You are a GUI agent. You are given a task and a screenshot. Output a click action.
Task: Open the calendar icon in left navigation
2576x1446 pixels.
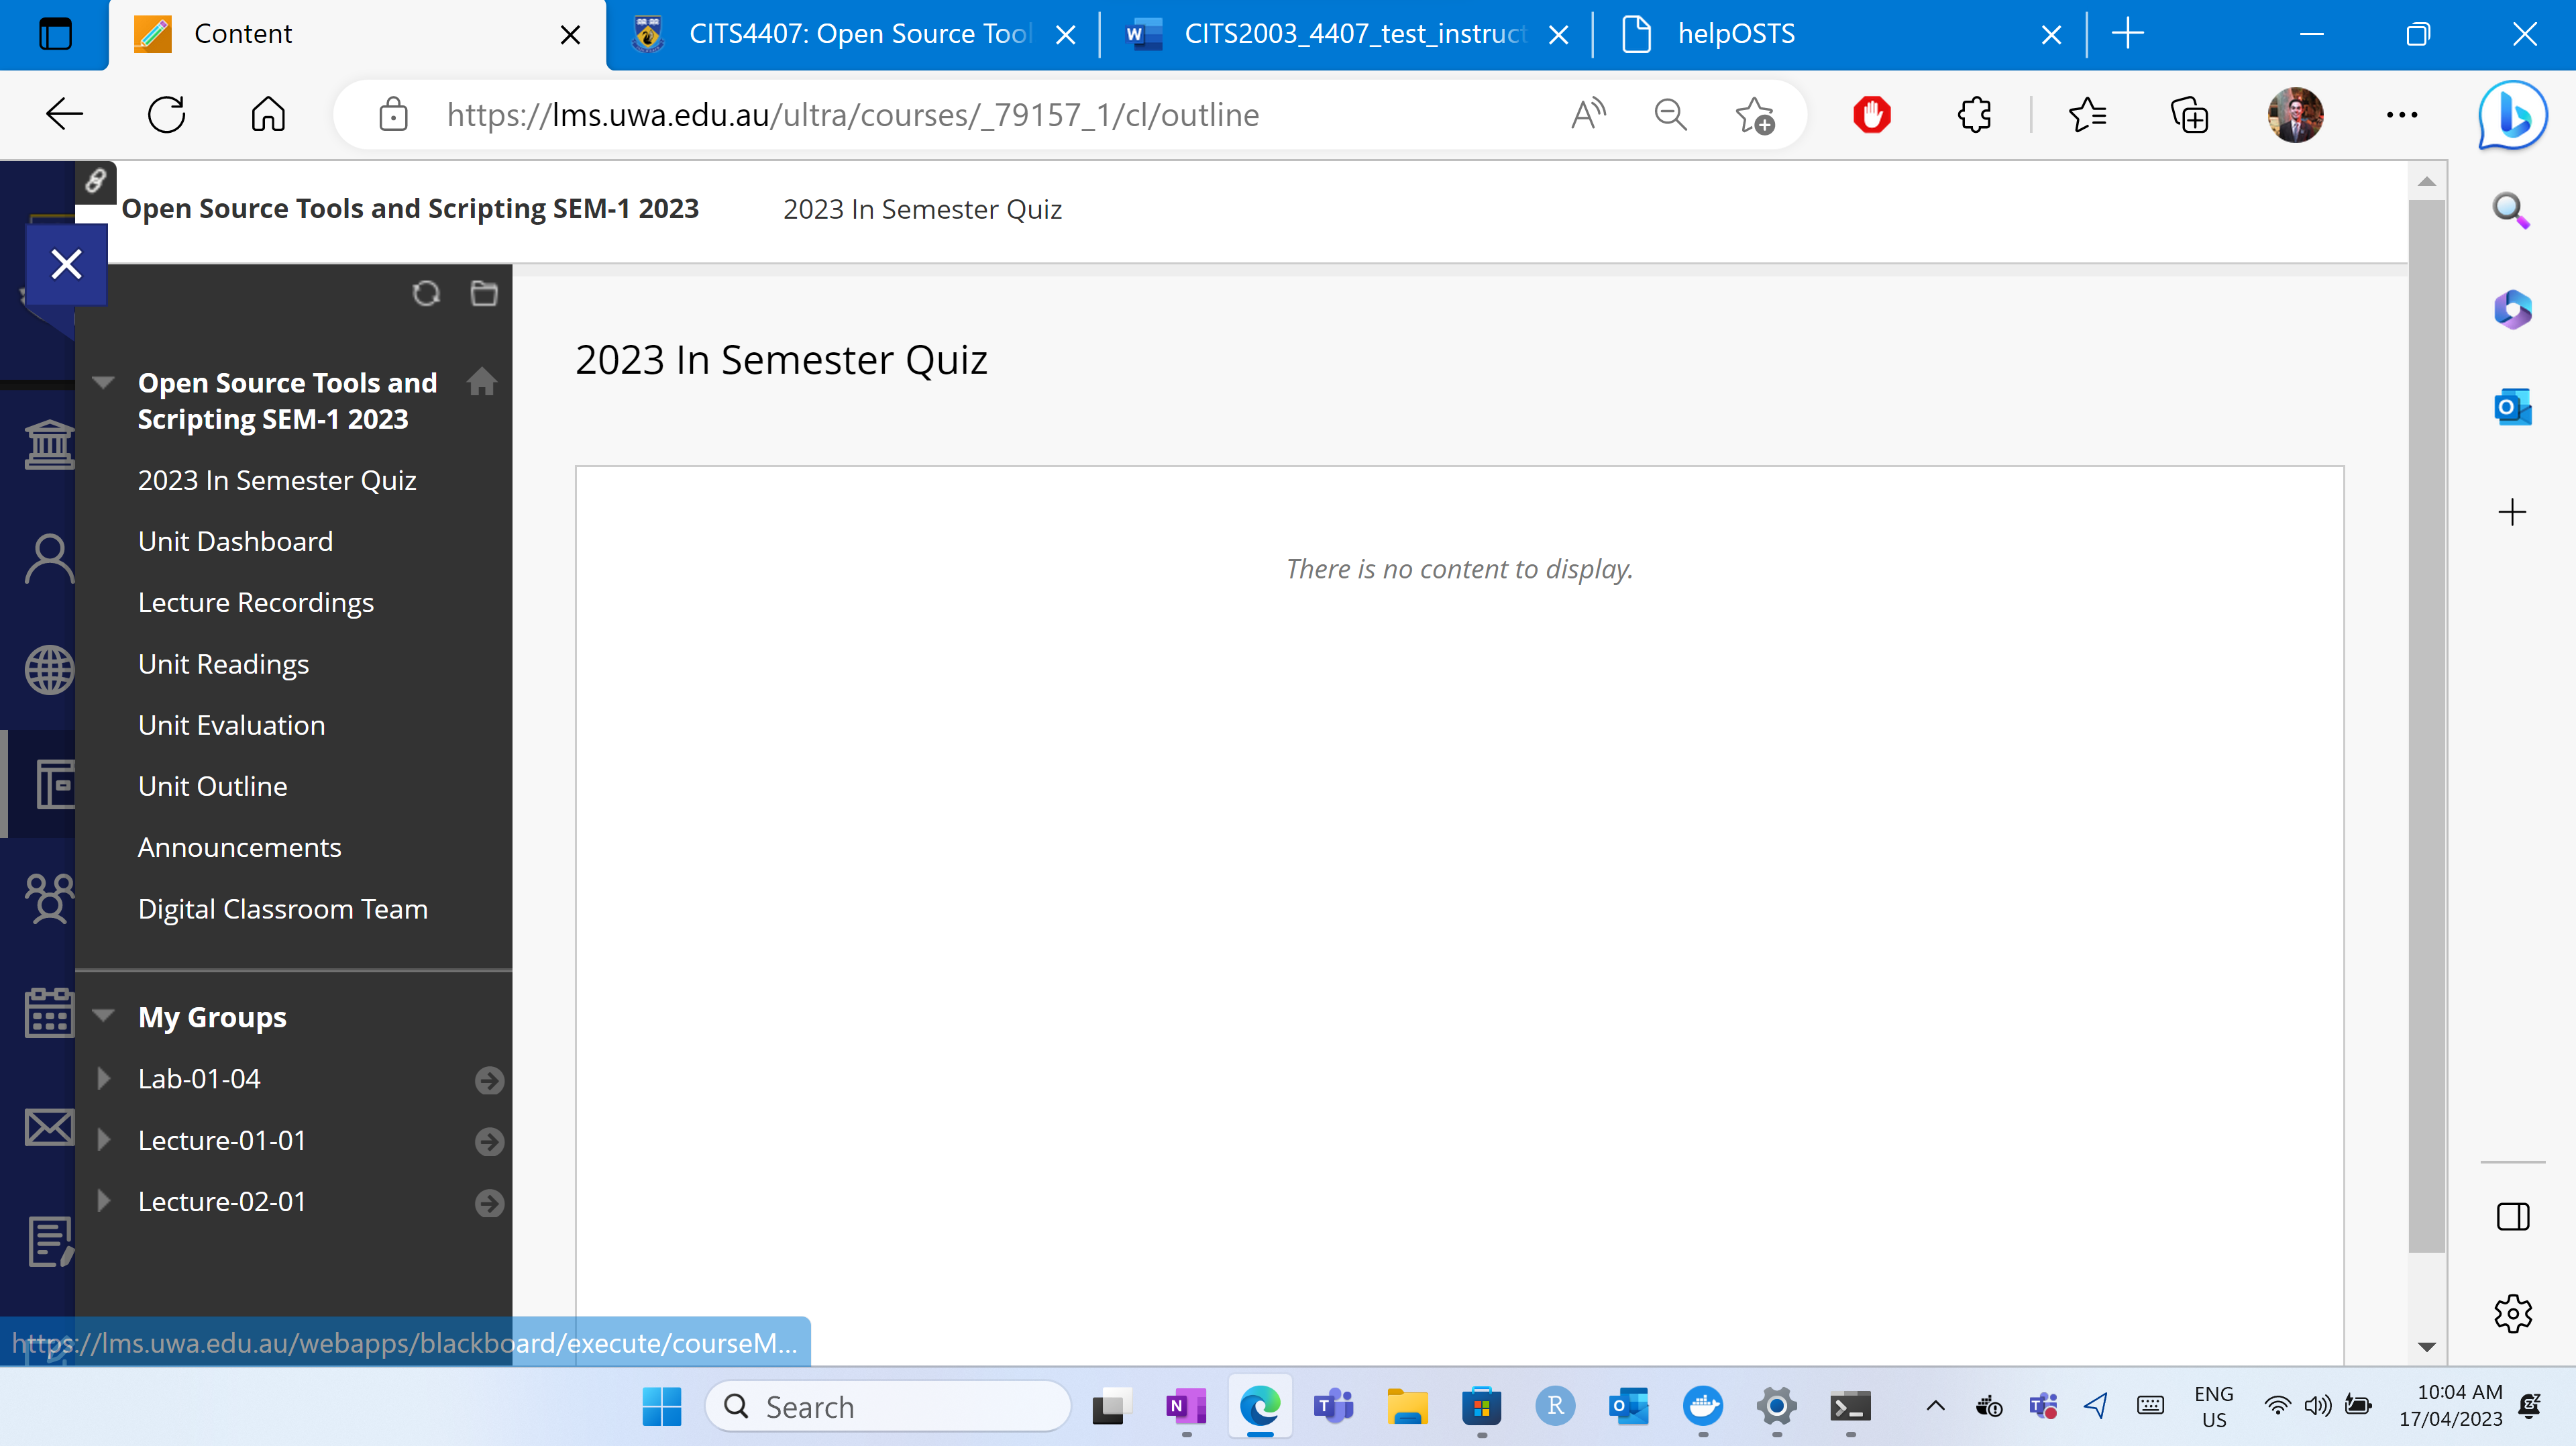coord(48,1013)
